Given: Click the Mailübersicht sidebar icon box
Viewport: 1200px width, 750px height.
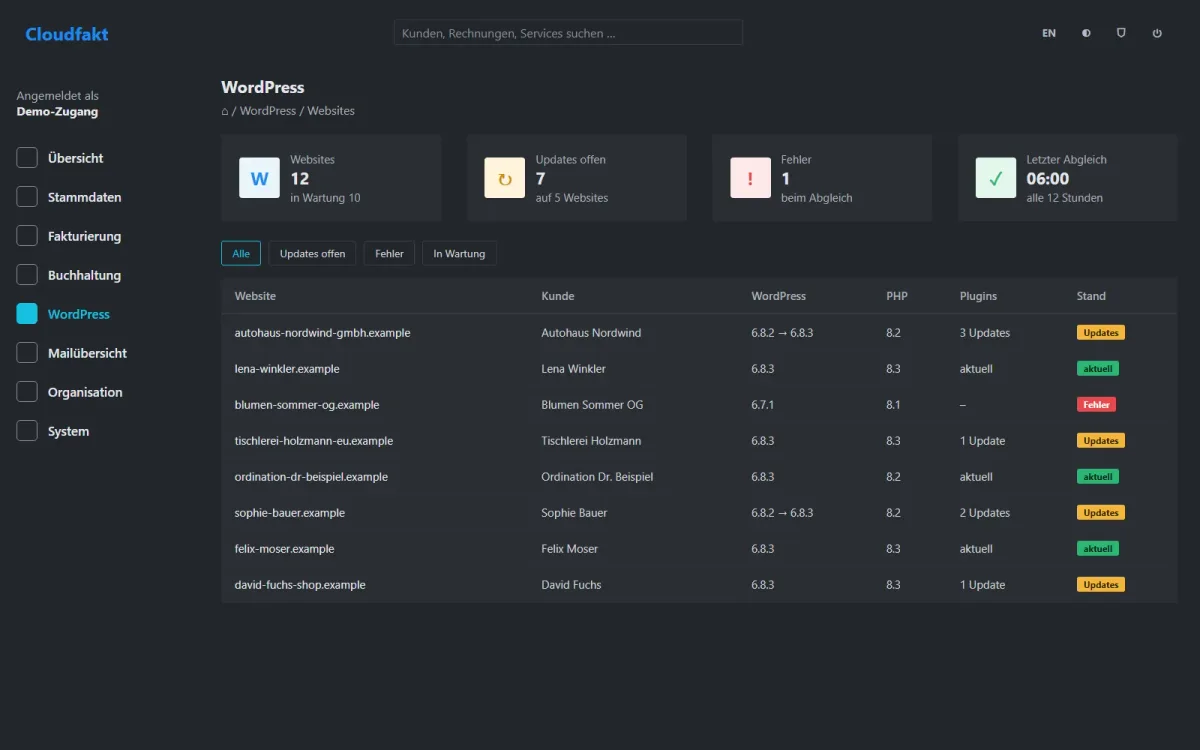Looking at the screenshot, I should click(27, 353).
